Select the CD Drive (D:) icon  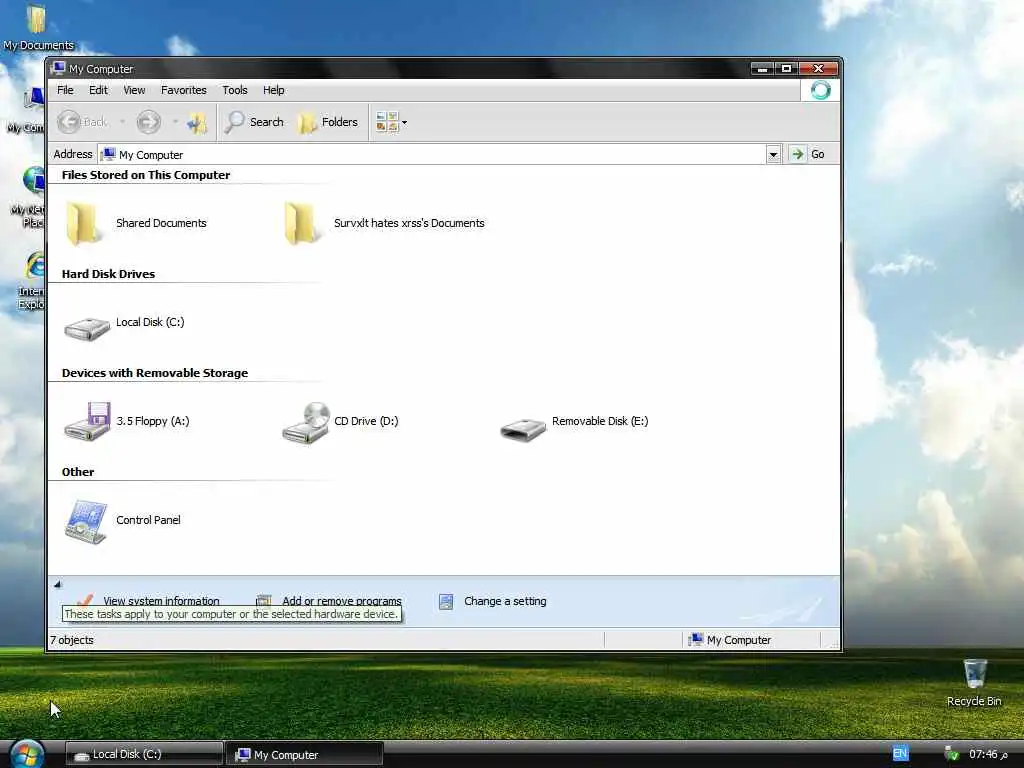[x=306, y=423]
